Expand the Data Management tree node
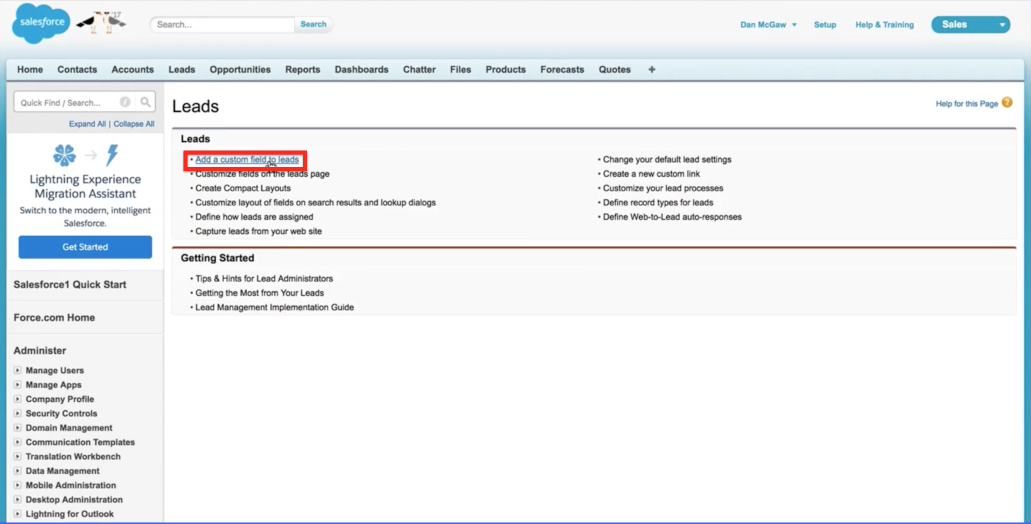The image size is (1031, 524). point(18,471)
